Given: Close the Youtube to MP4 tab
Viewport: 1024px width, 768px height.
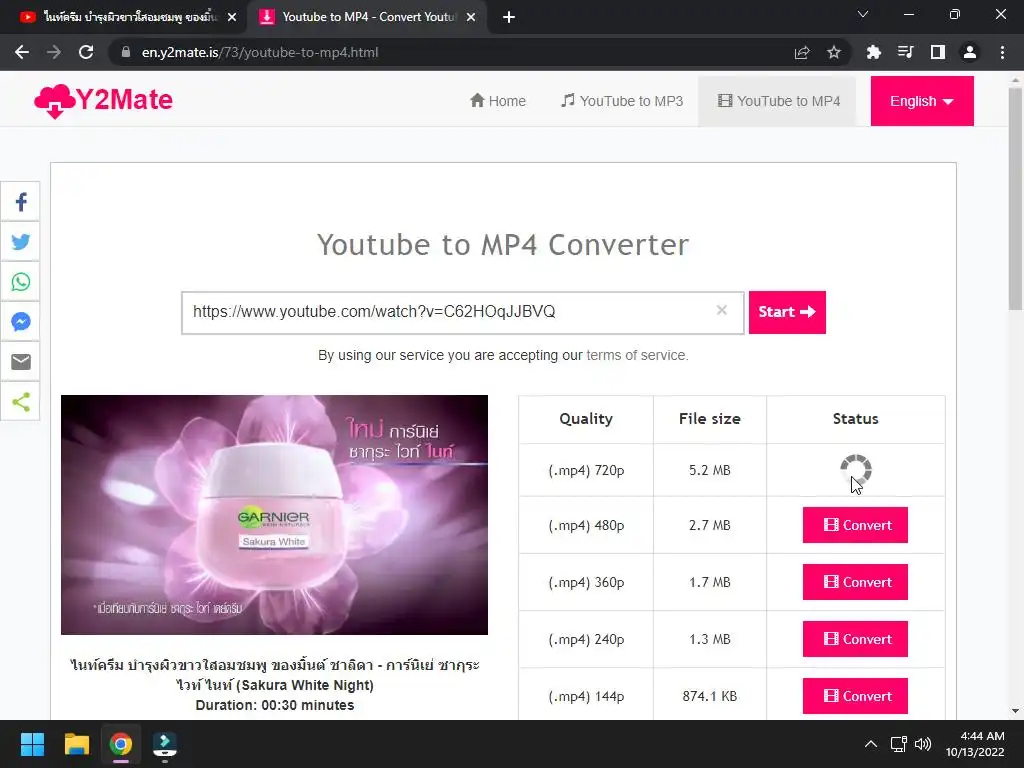Looking at the screenshot, I should [471, 17].
